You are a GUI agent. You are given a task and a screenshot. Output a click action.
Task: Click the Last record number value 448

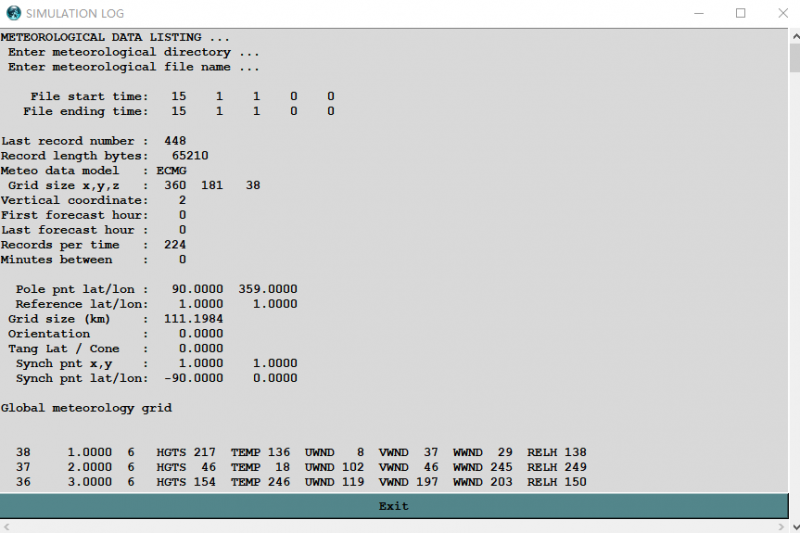click(x=175, y=141)
